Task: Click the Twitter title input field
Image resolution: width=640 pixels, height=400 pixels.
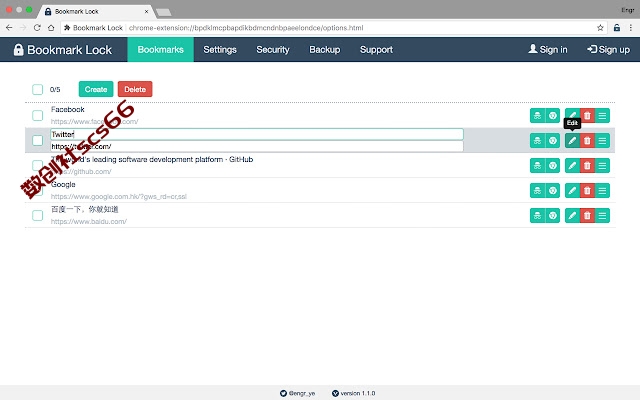Action: 257,134
